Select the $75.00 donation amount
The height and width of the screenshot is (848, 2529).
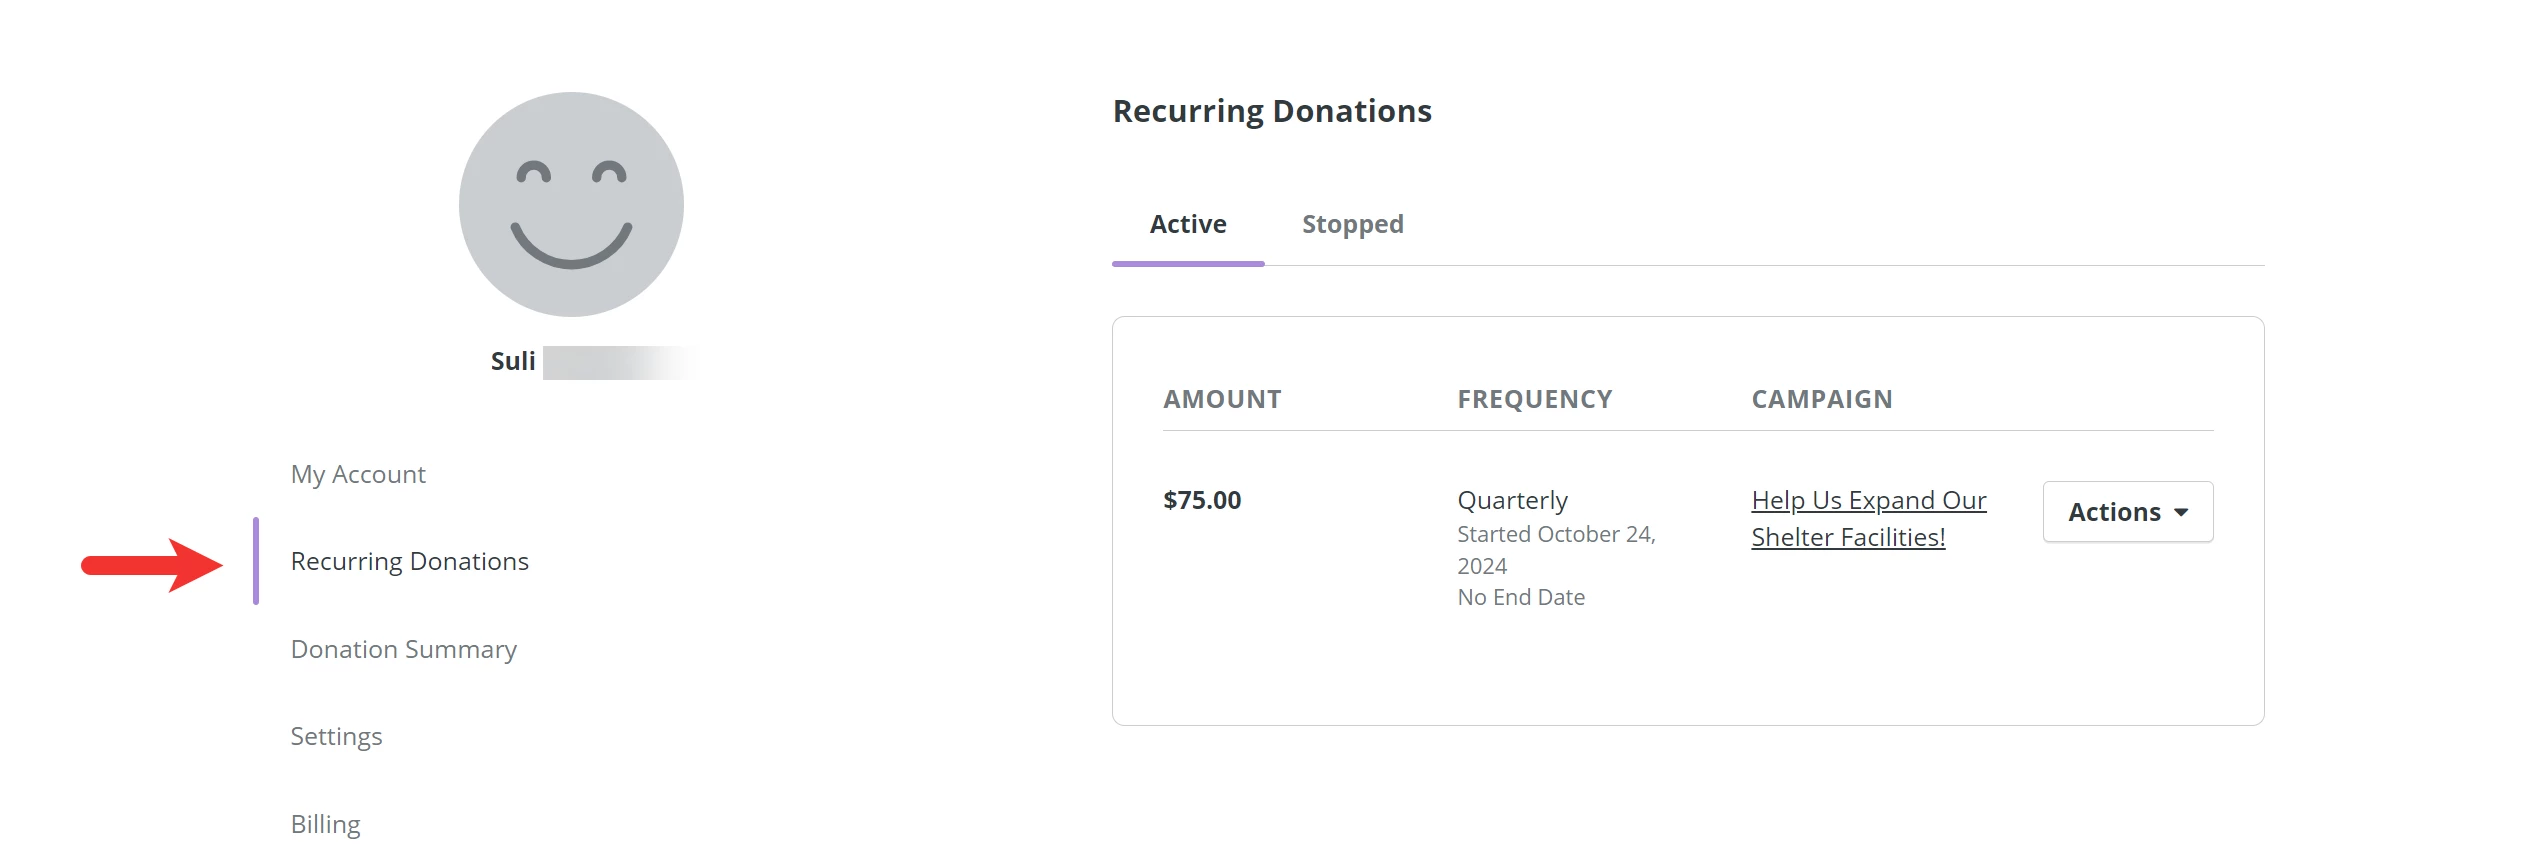tap(1199, 500)
